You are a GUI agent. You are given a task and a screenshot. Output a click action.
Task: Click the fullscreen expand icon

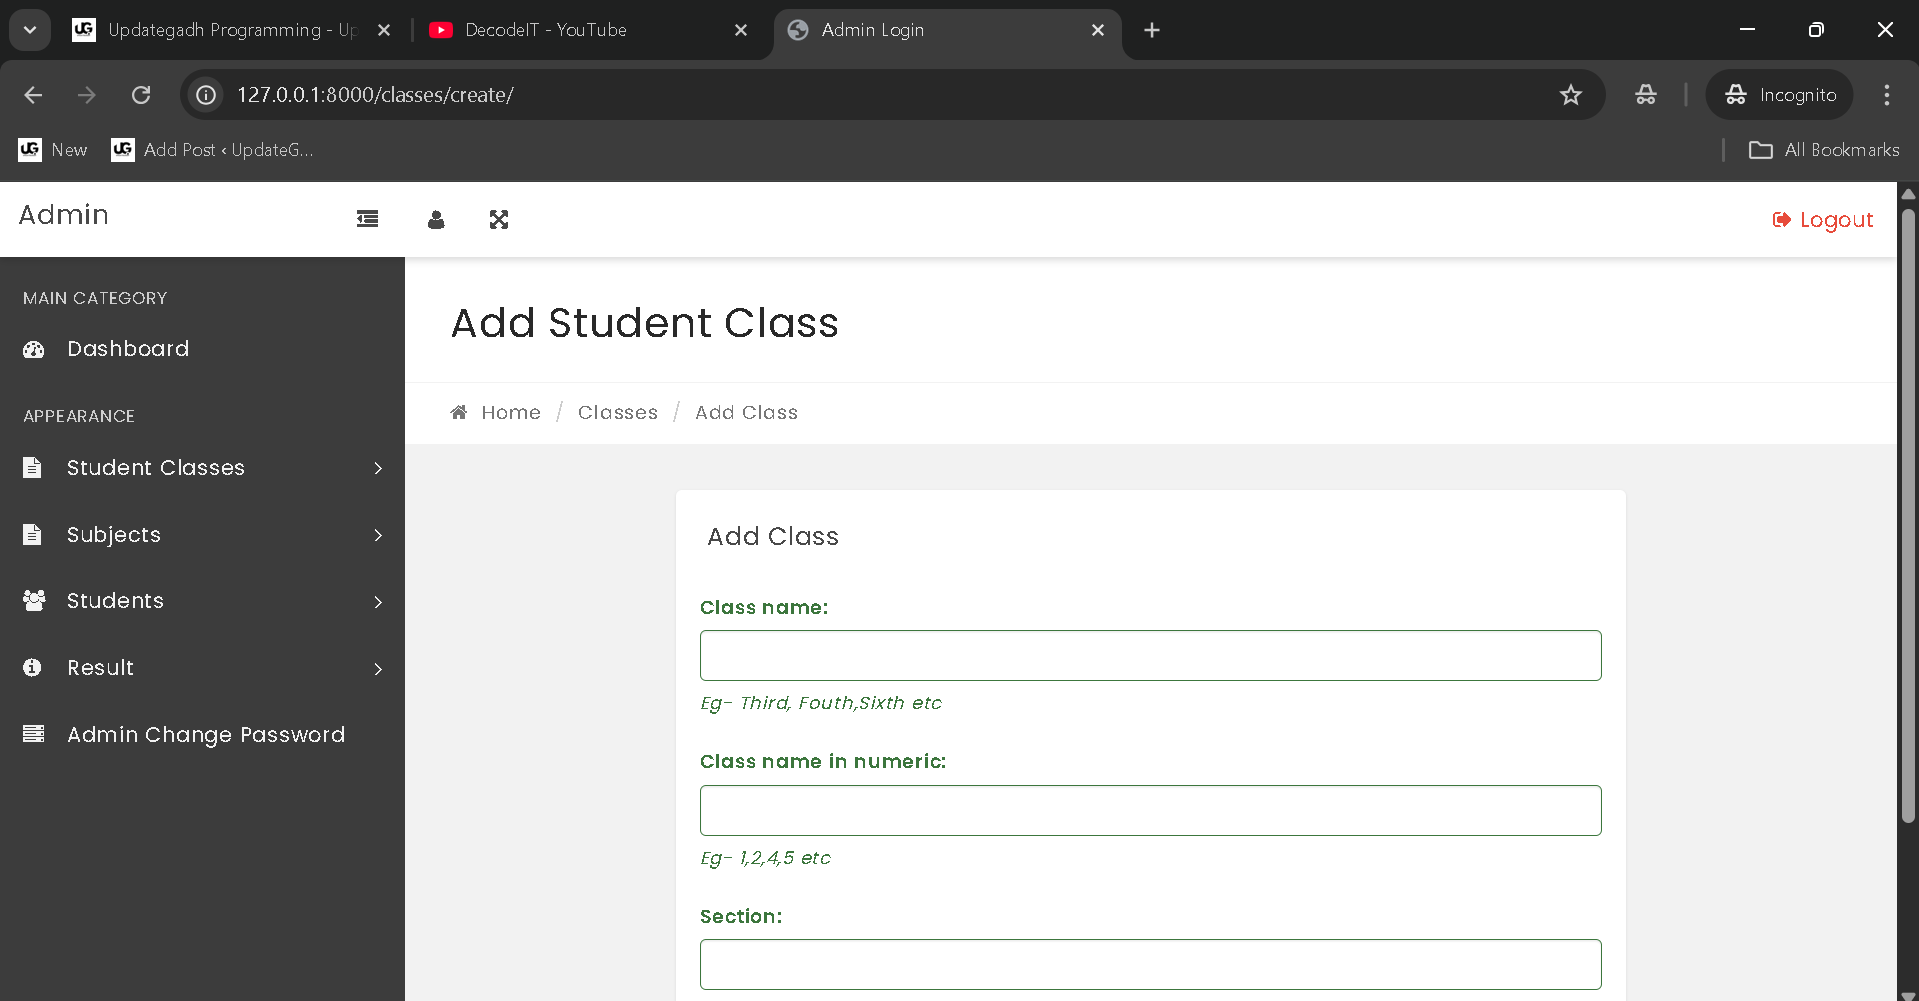click(499, 220)
